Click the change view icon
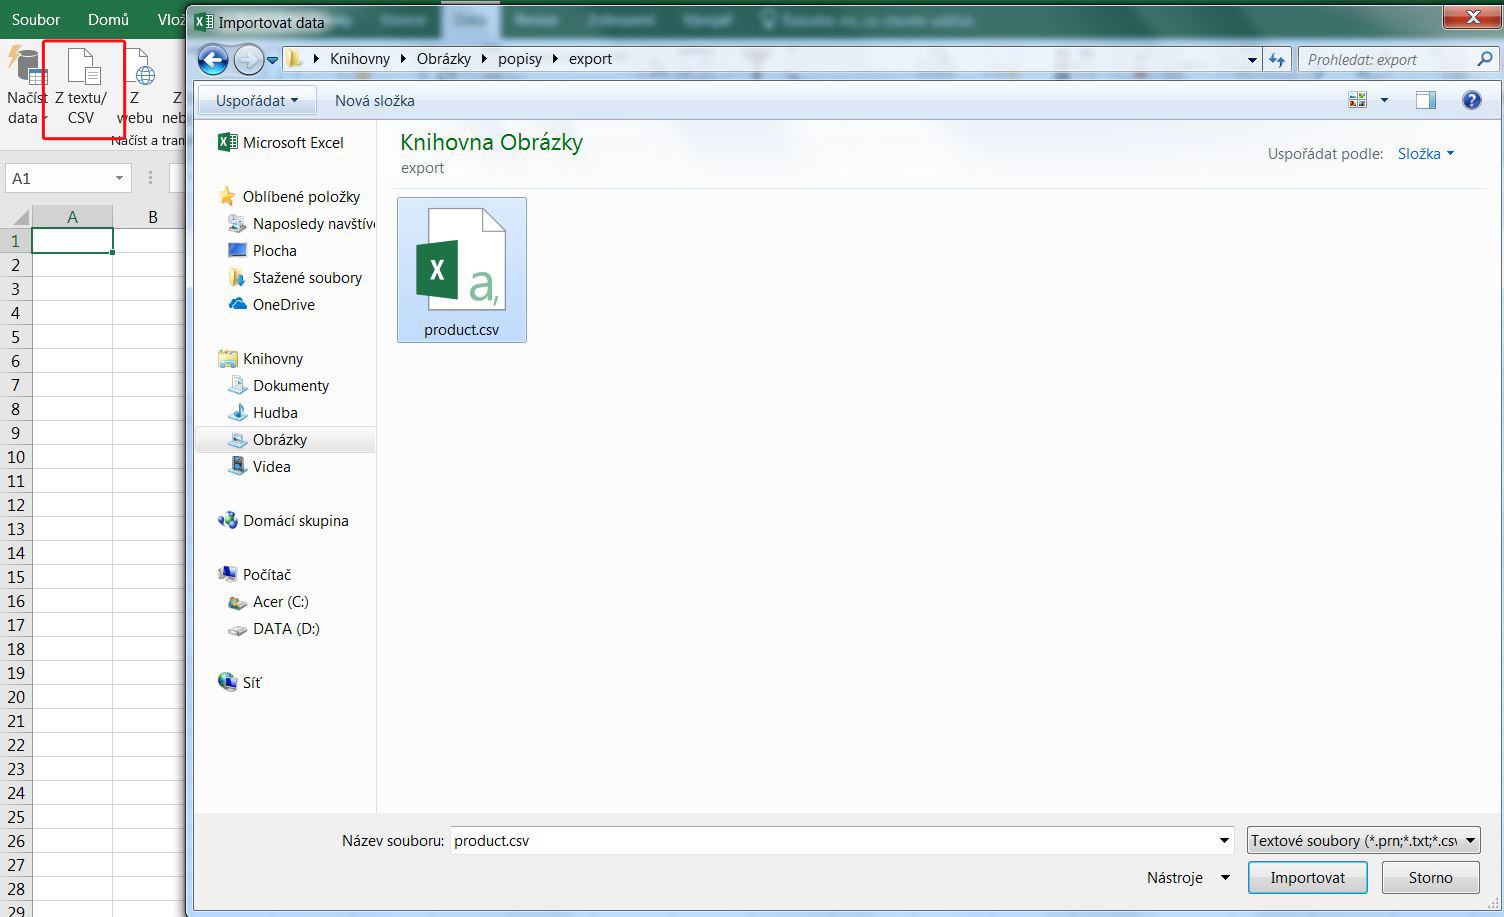Screen dimensions: 1504x917 click(x=1358, y=100)
